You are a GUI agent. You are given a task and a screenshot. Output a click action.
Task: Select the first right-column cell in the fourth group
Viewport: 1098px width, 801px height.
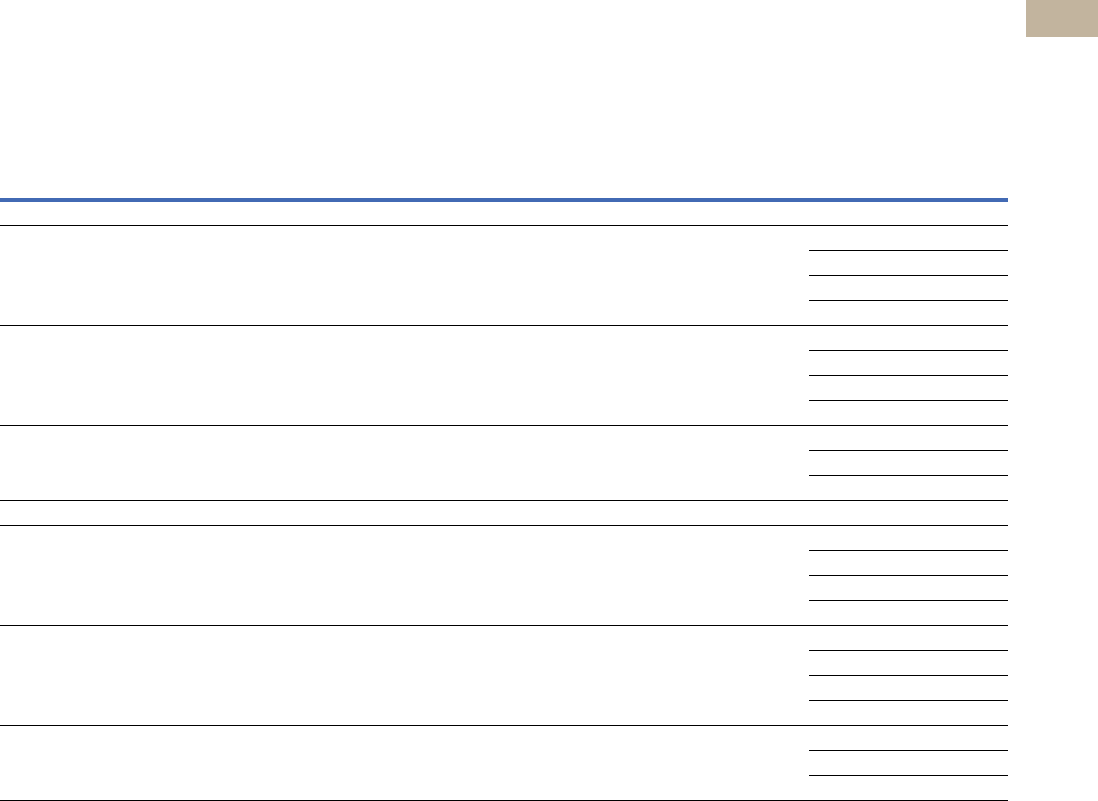[x=907, y=538]
